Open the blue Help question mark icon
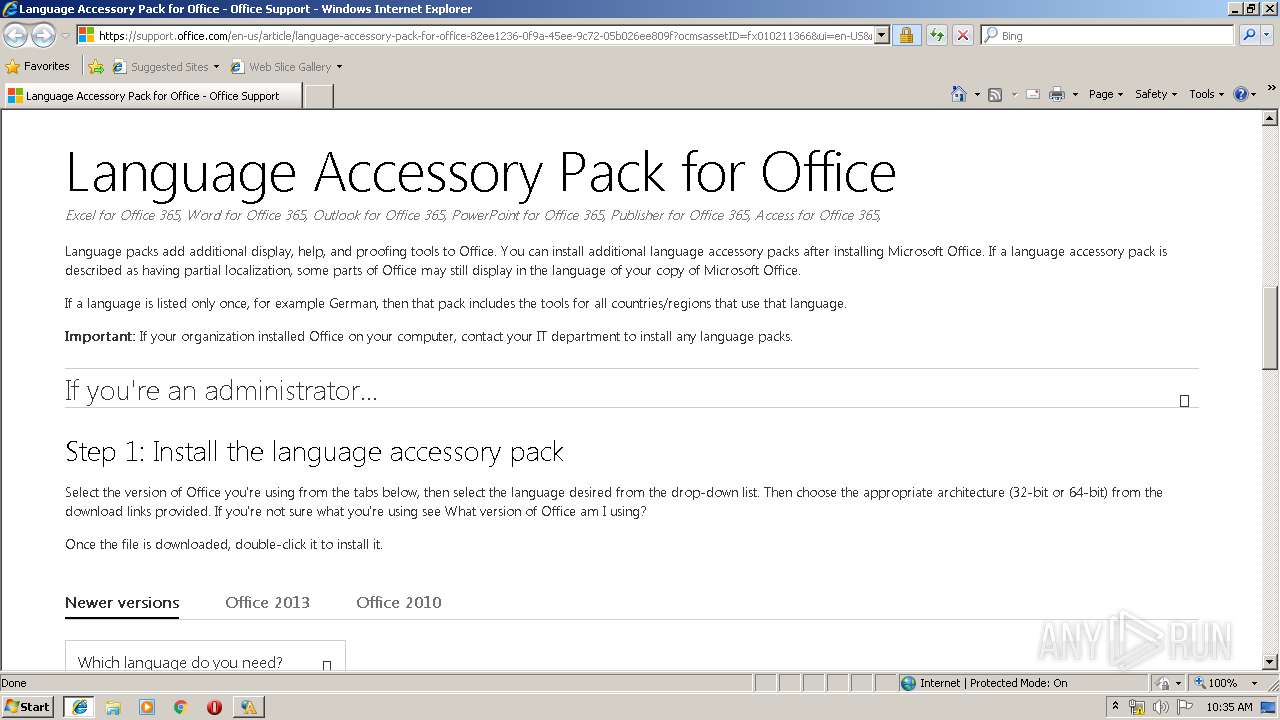Image resolution: width=1280 pixels, height=720 pixels. point(1241,94)
